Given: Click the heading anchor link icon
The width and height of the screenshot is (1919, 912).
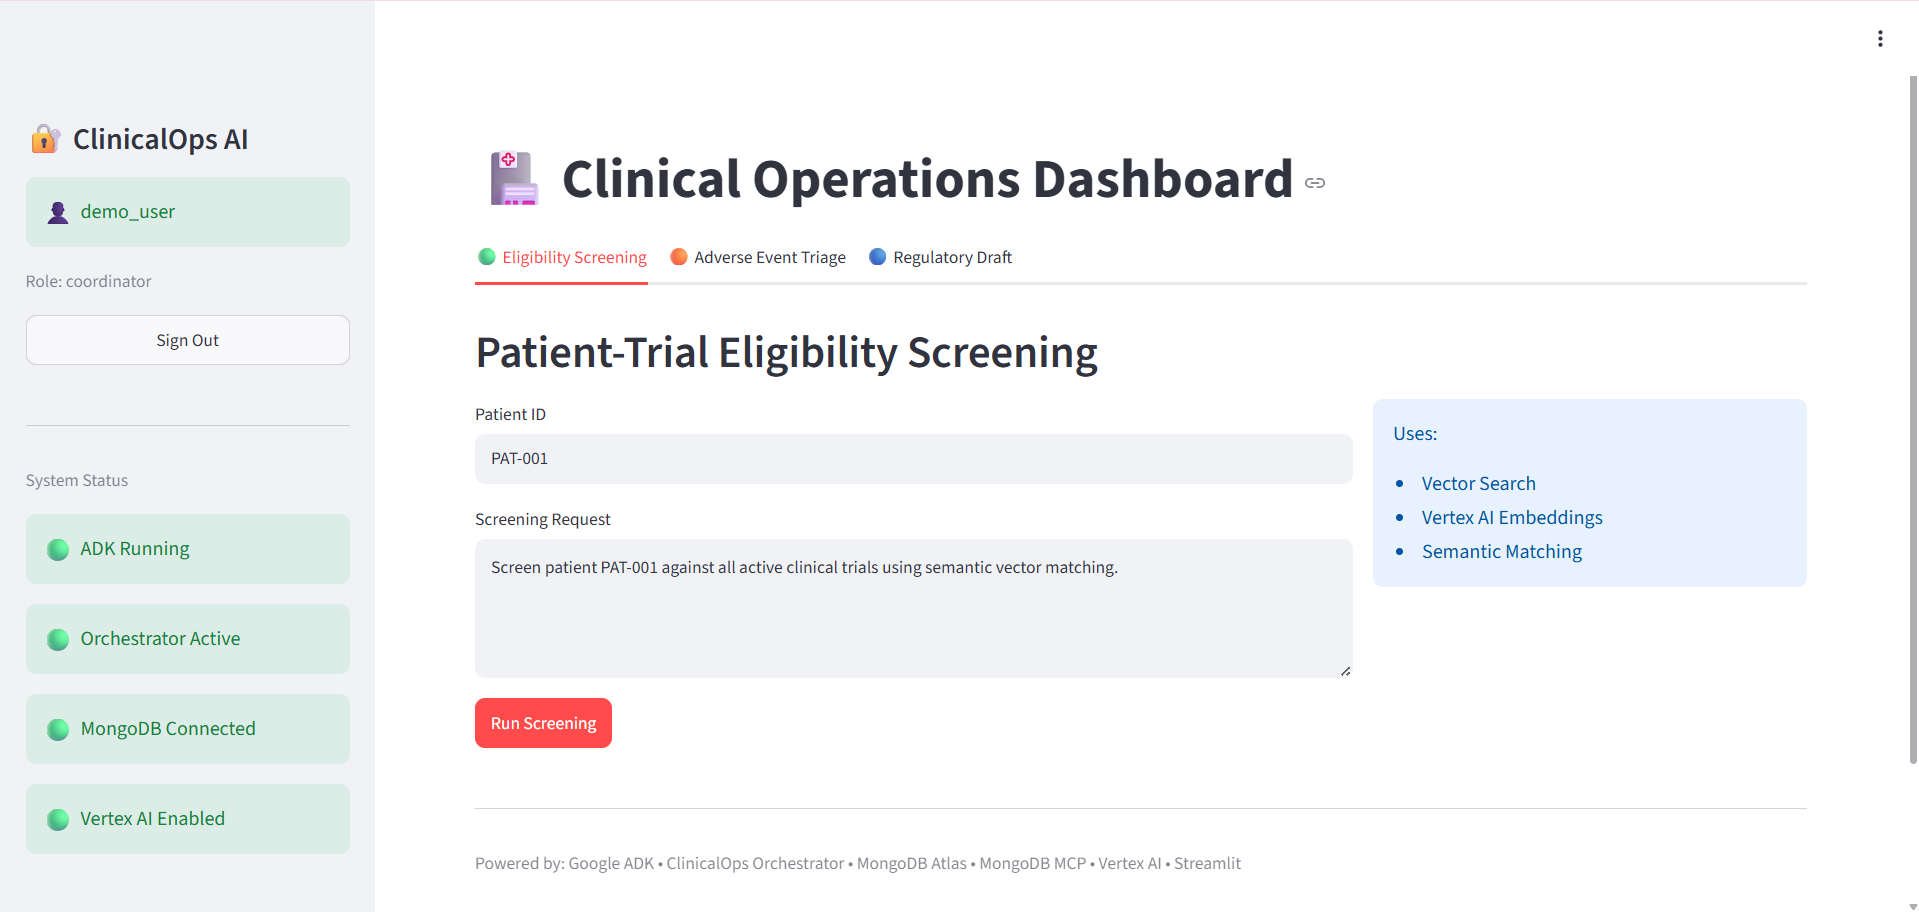Looking at the screenshot, I should coord(1315,183).
